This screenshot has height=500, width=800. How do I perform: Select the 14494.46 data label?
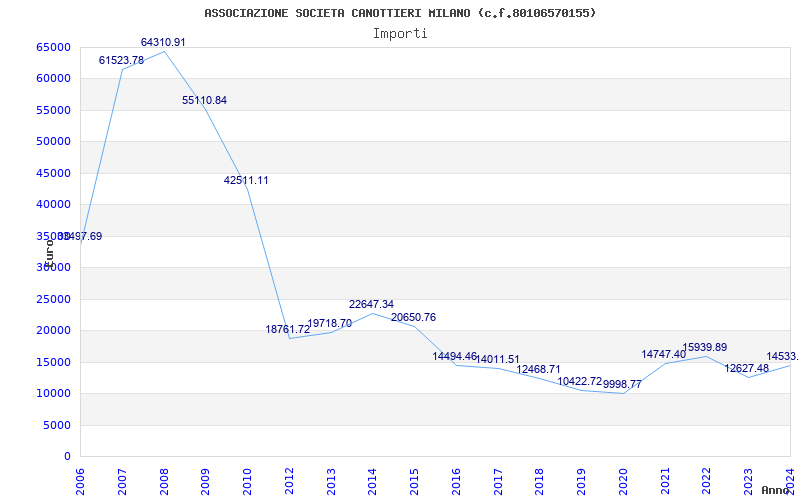tap(455, 356)
